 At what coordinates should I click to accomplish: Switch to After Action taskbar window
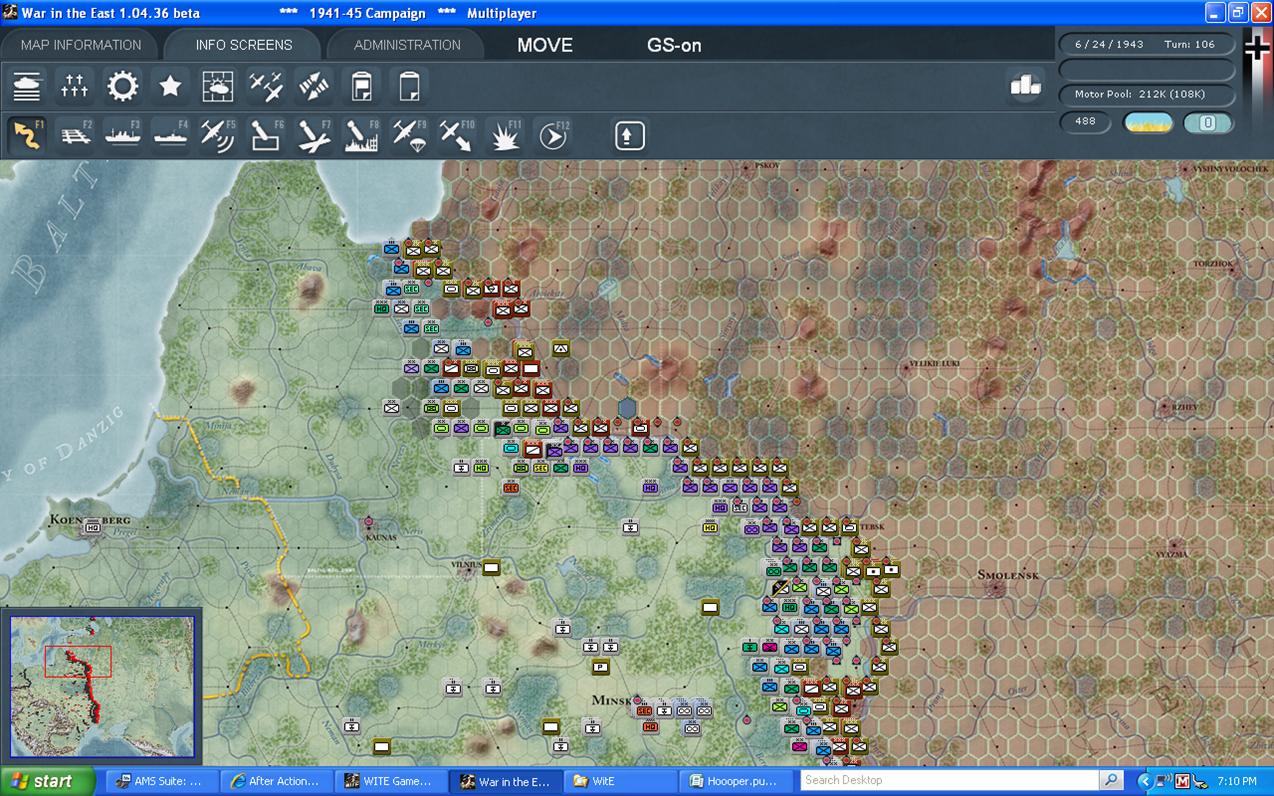click(x=275, y=781)
